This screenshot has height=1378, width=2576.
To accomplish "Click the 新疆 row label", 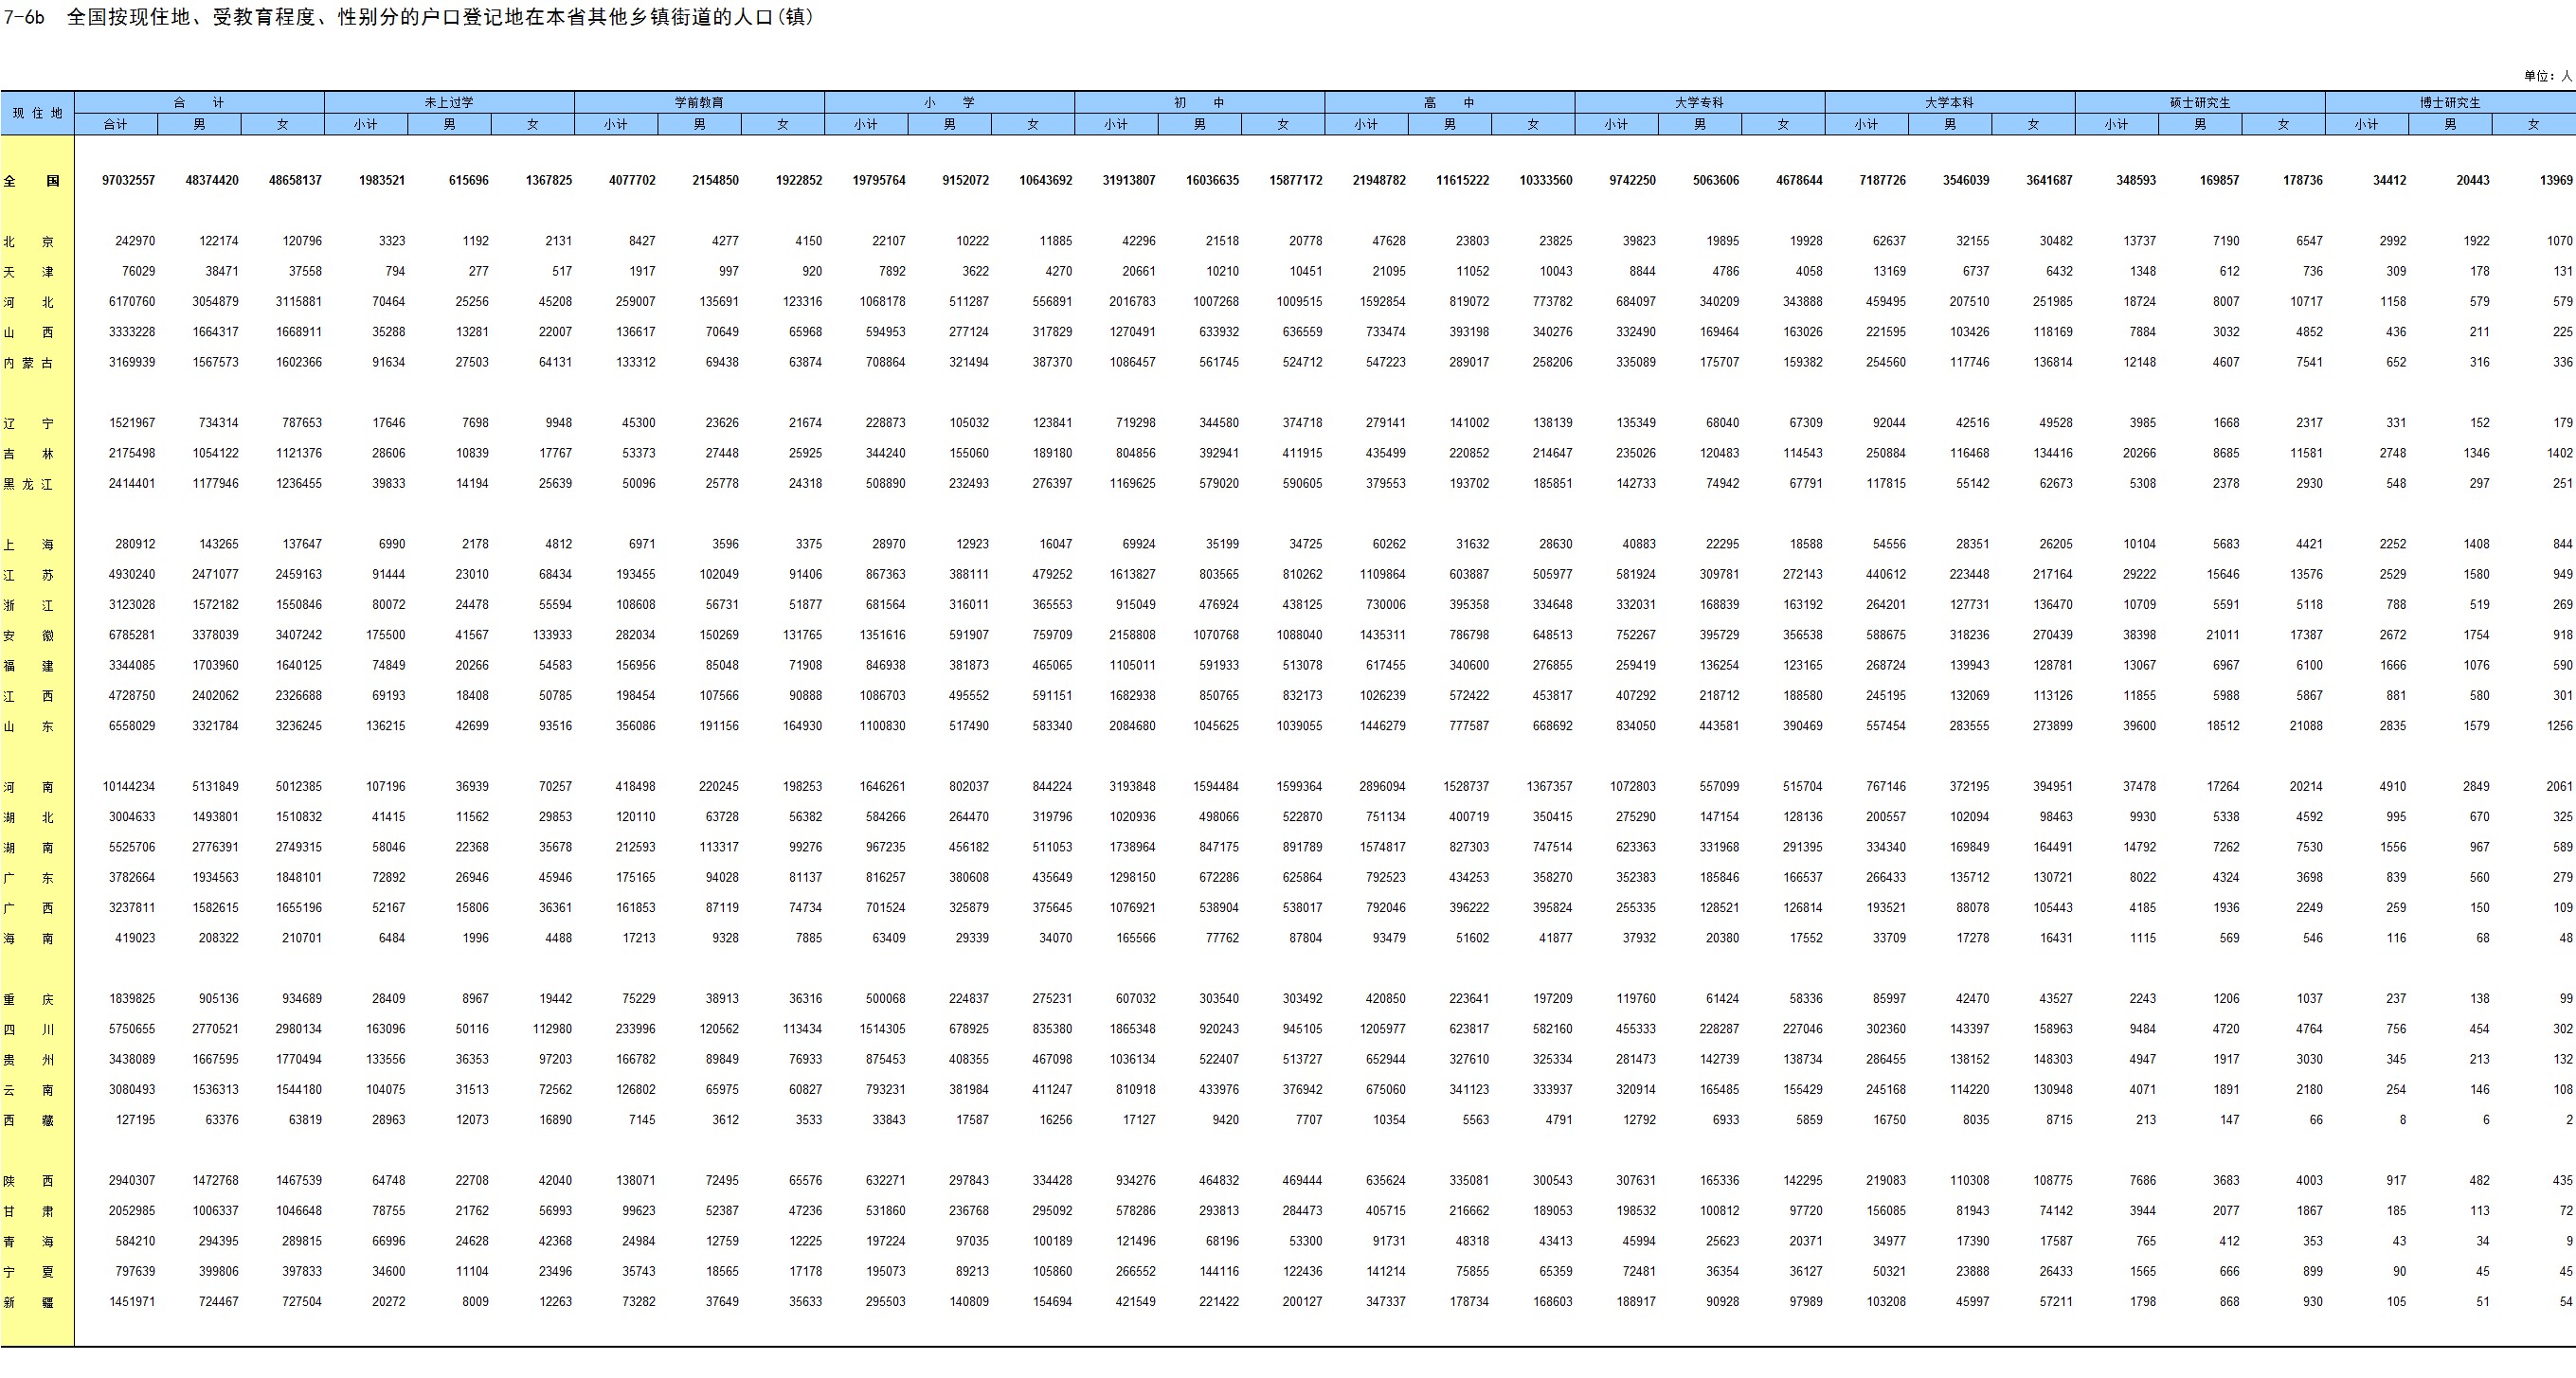I will point(29,1302).
